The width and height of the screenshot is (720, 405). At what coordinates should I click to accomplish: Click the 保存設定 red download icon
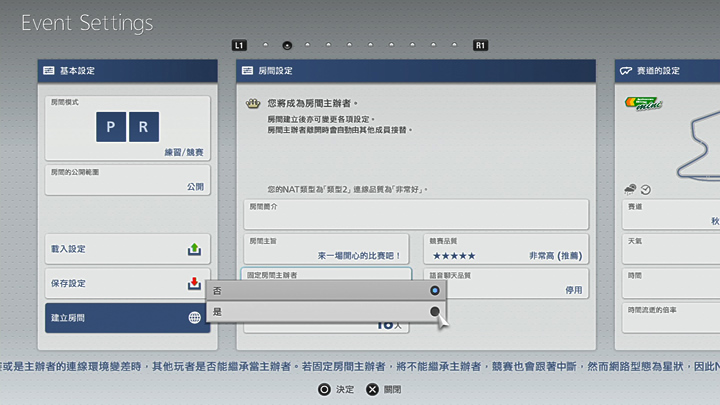pyautogui.click(x=194, y=283)
